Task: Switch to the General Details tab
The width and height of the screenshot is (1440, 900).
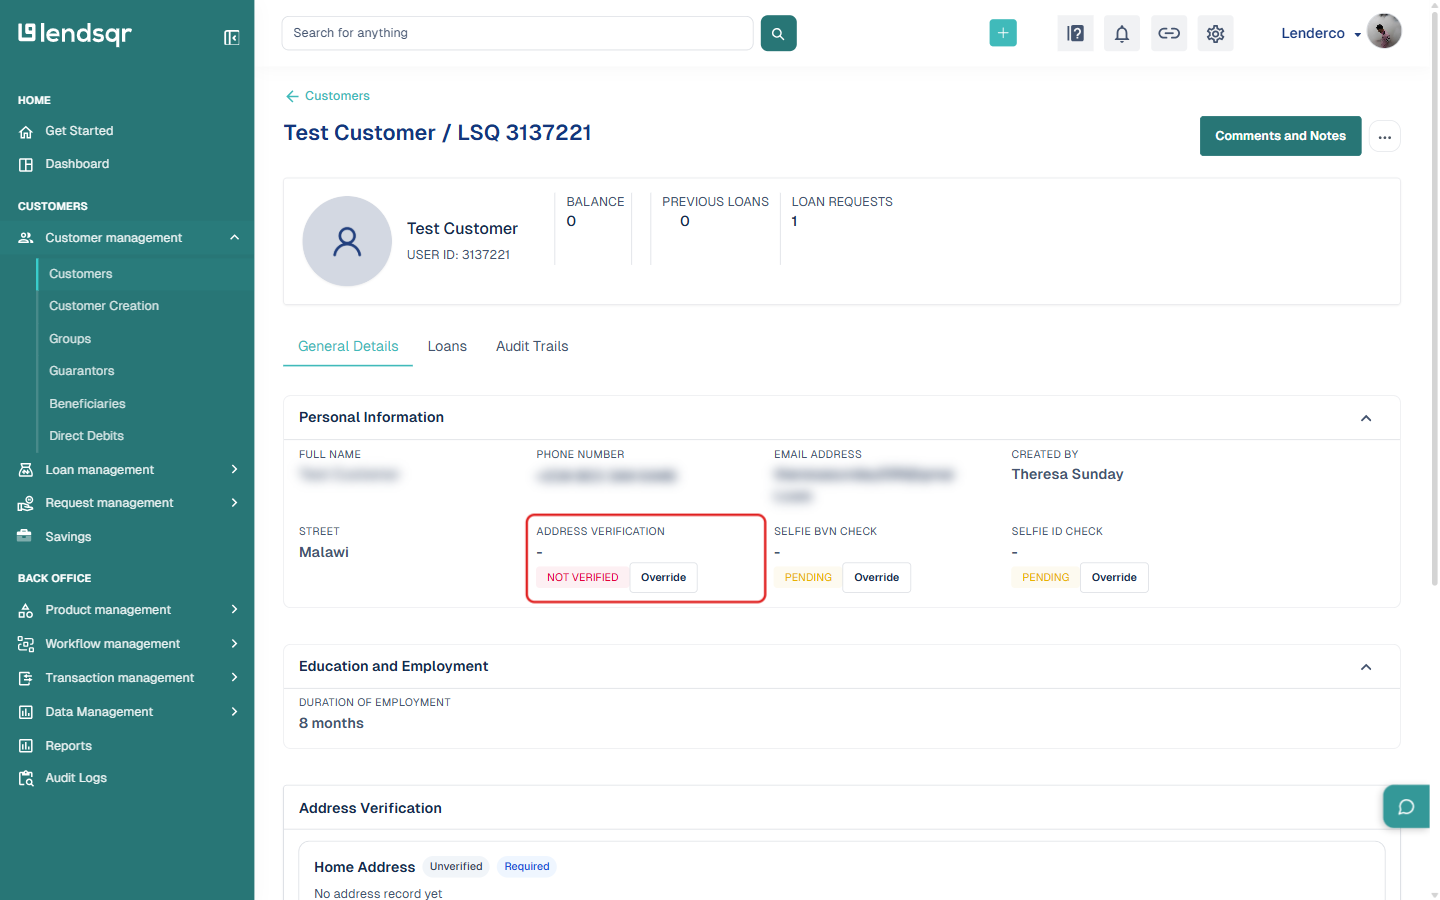Action: coord(348,346)
